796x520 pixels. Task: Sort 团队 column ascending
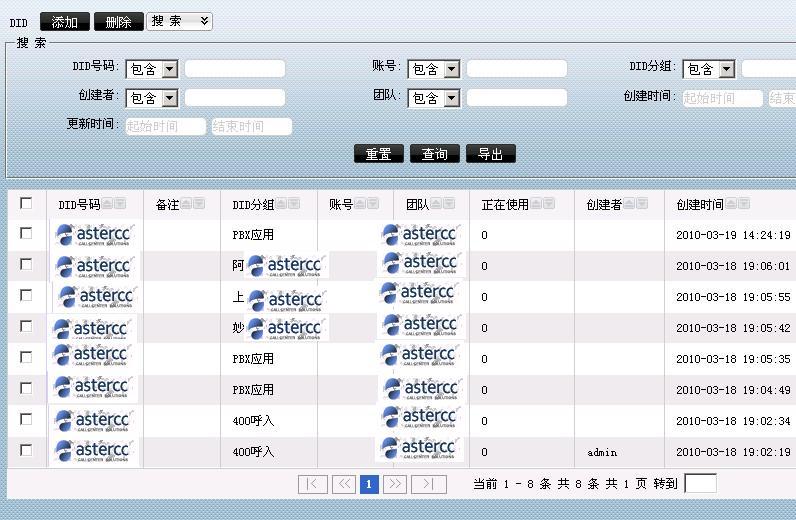click(x=436, y=204)
